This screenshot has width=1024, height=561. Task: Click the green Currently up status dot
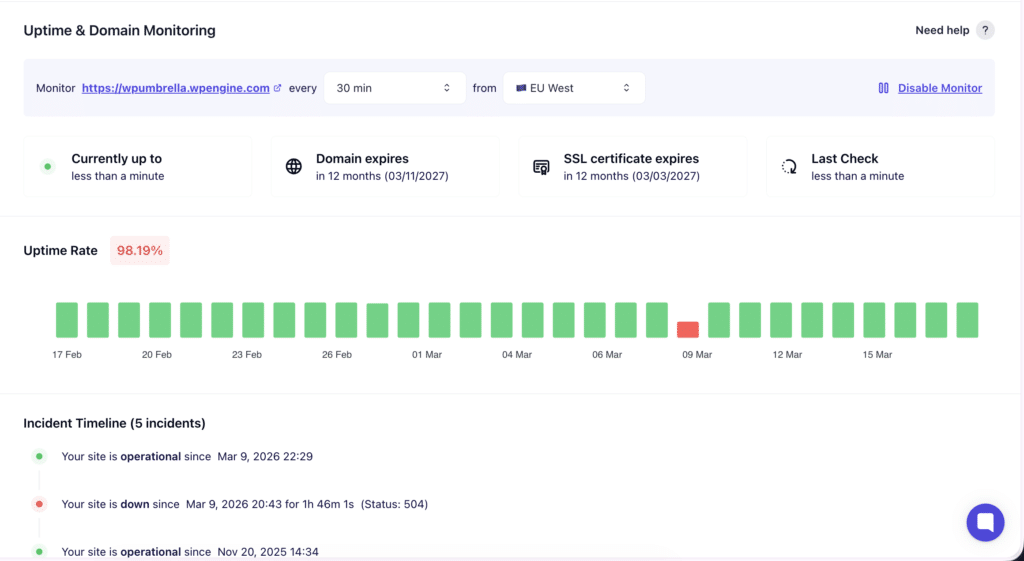click(x=47, y=166)
